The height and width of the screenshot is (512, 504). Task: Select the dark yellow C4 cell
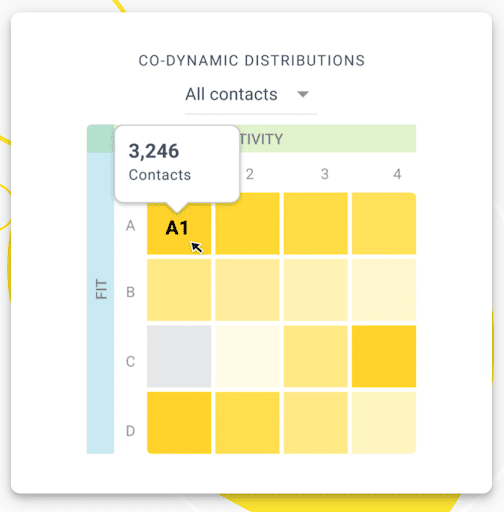click(384, 356)
